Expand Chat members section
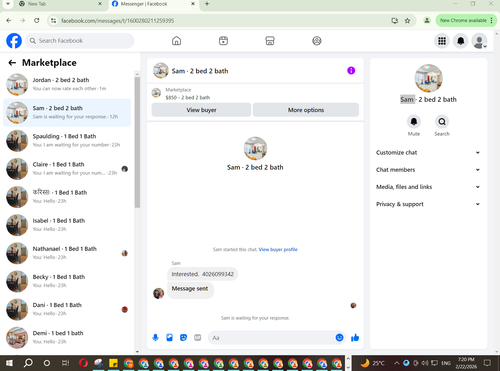Viewport: 500px width, 371px height. pyautogui.click(x=428, y=170)
